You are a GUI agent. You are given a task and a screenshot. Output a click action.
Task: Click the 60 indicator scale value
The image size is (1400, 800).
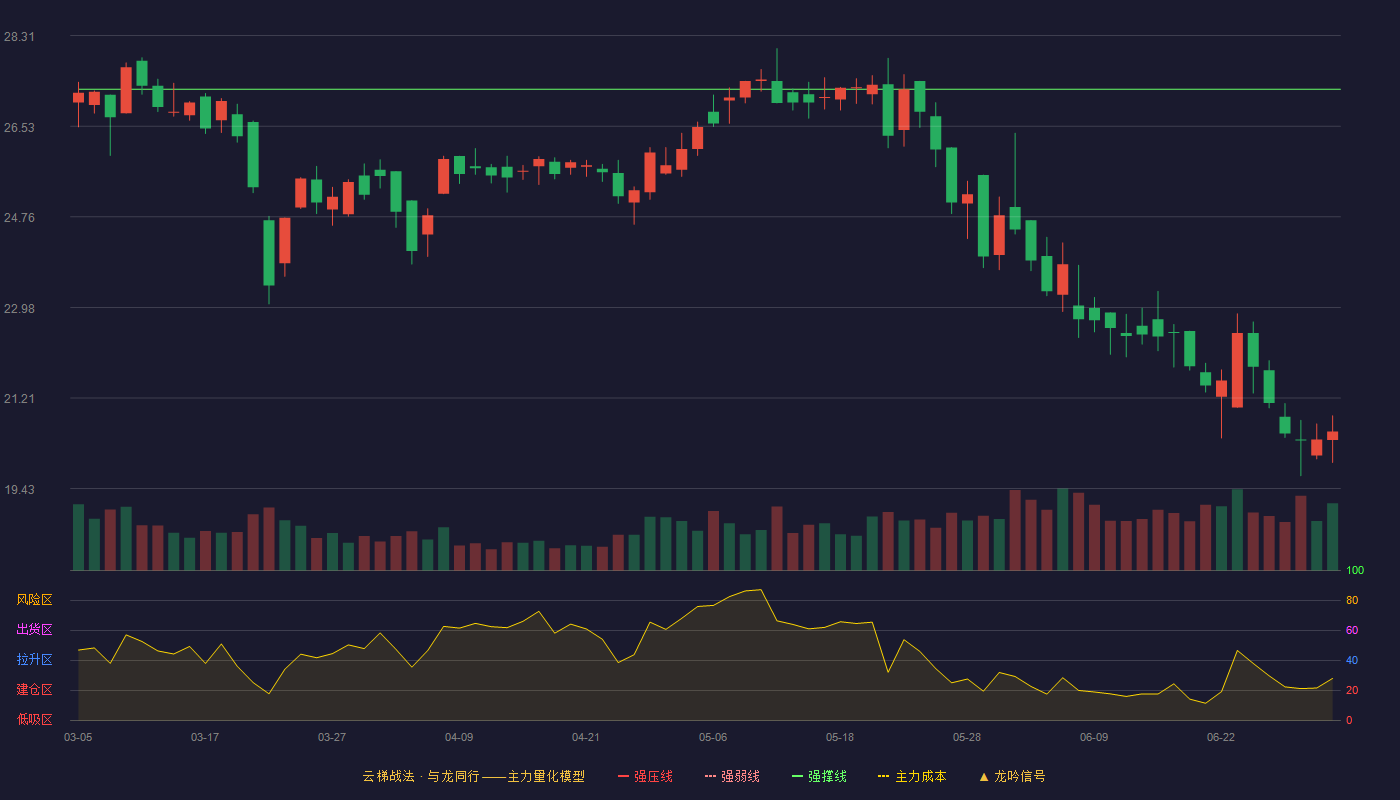pos(1352,630)
